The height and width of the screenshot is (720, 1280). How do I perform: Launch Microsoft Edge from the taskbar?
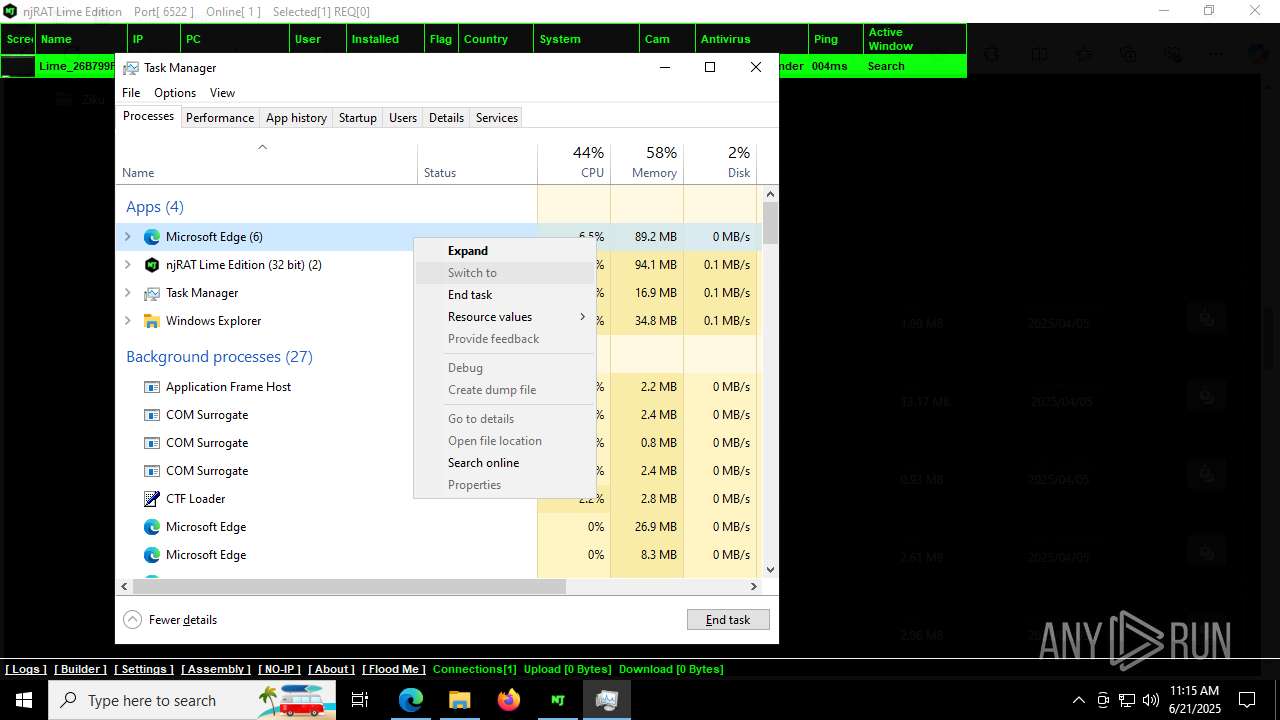pos(411,700)
